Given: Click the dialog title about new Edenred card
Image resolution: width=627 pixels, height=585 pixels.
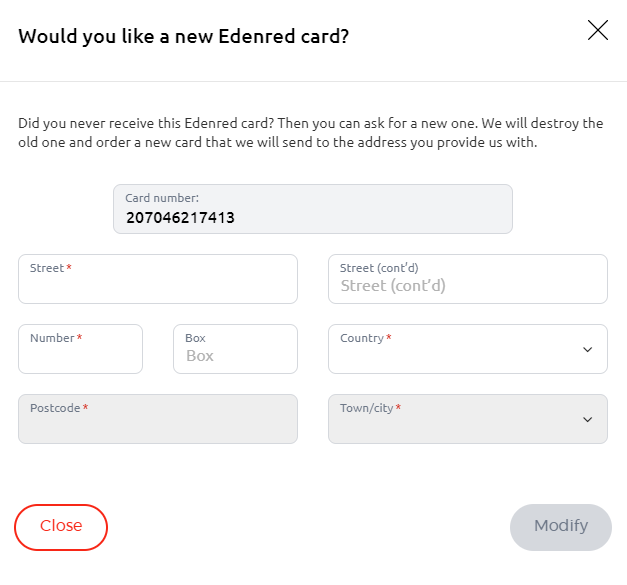Looking at the screenshot, I should click(183, 37).
